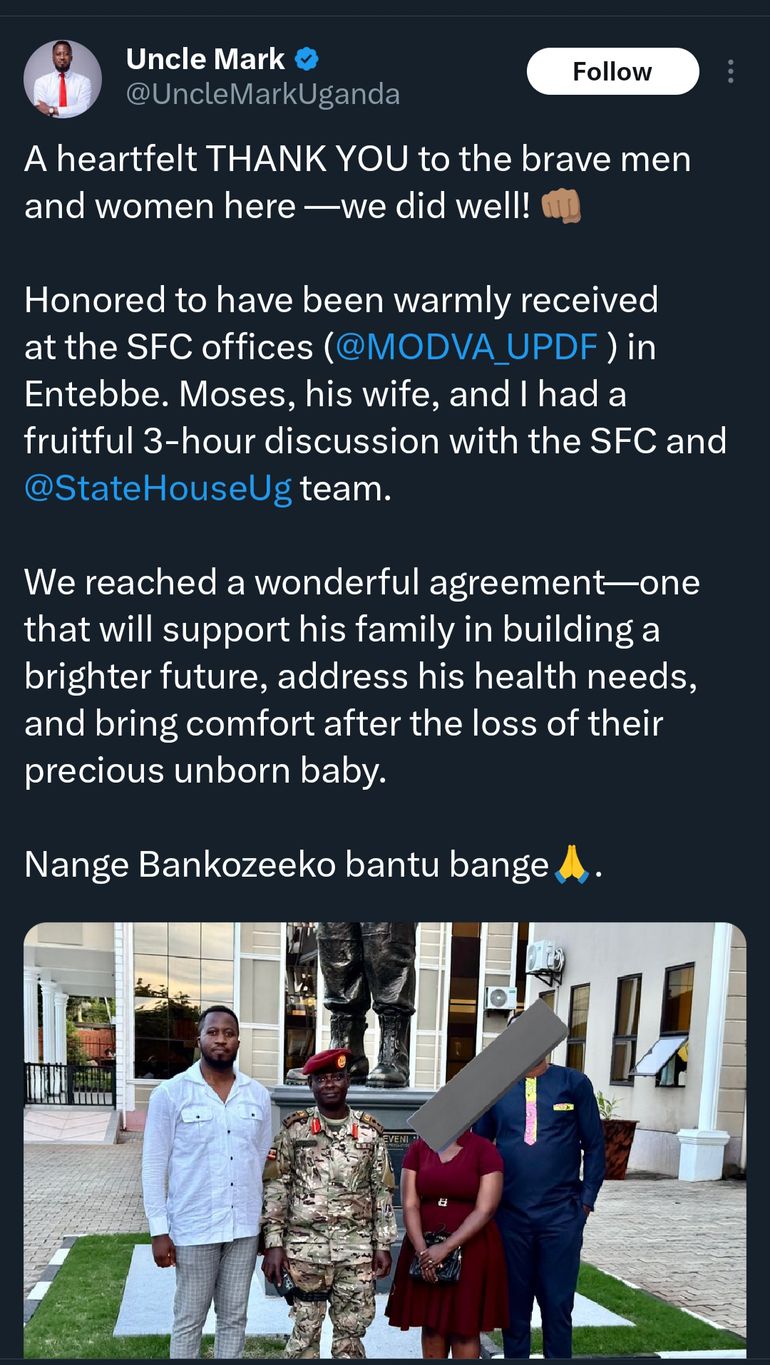Open the @MODVA_UPDF mention link

click(x=467, y=346)
